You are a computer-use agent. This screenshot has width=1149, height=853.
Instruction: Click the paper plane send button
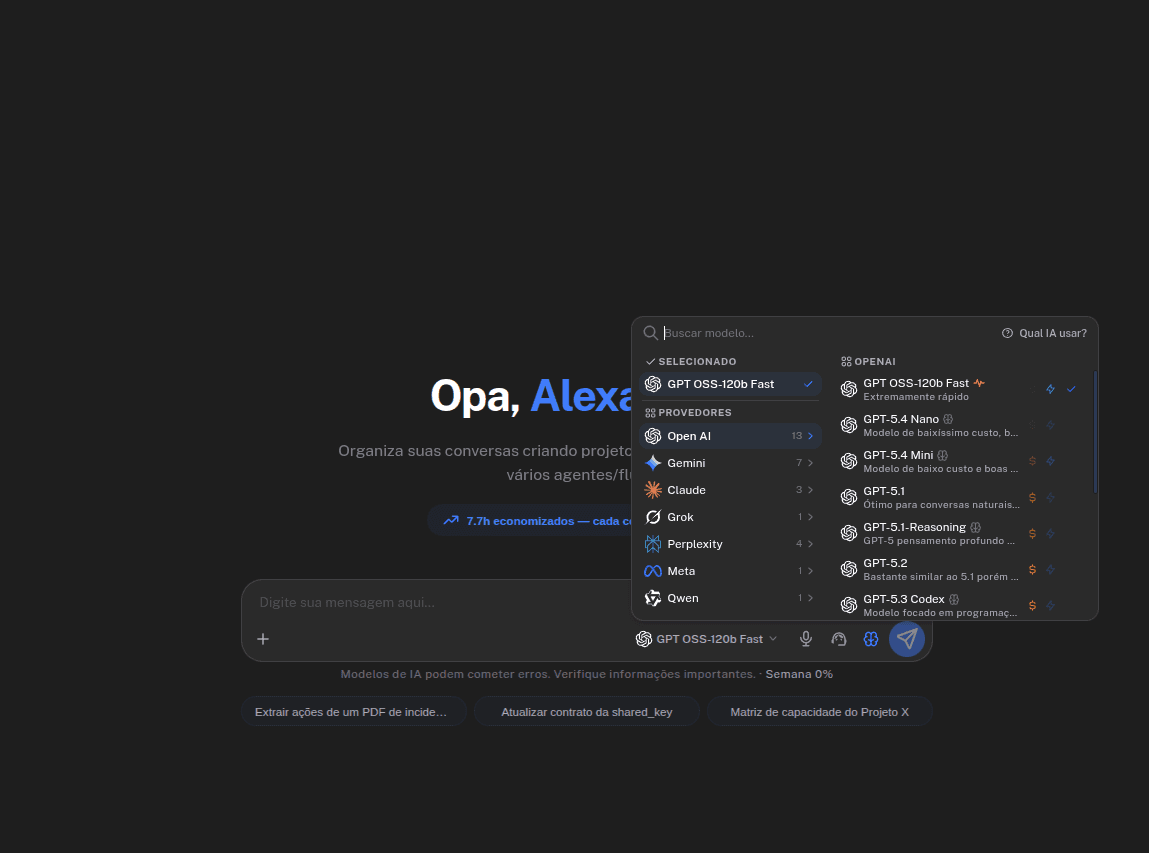[906, 639]
